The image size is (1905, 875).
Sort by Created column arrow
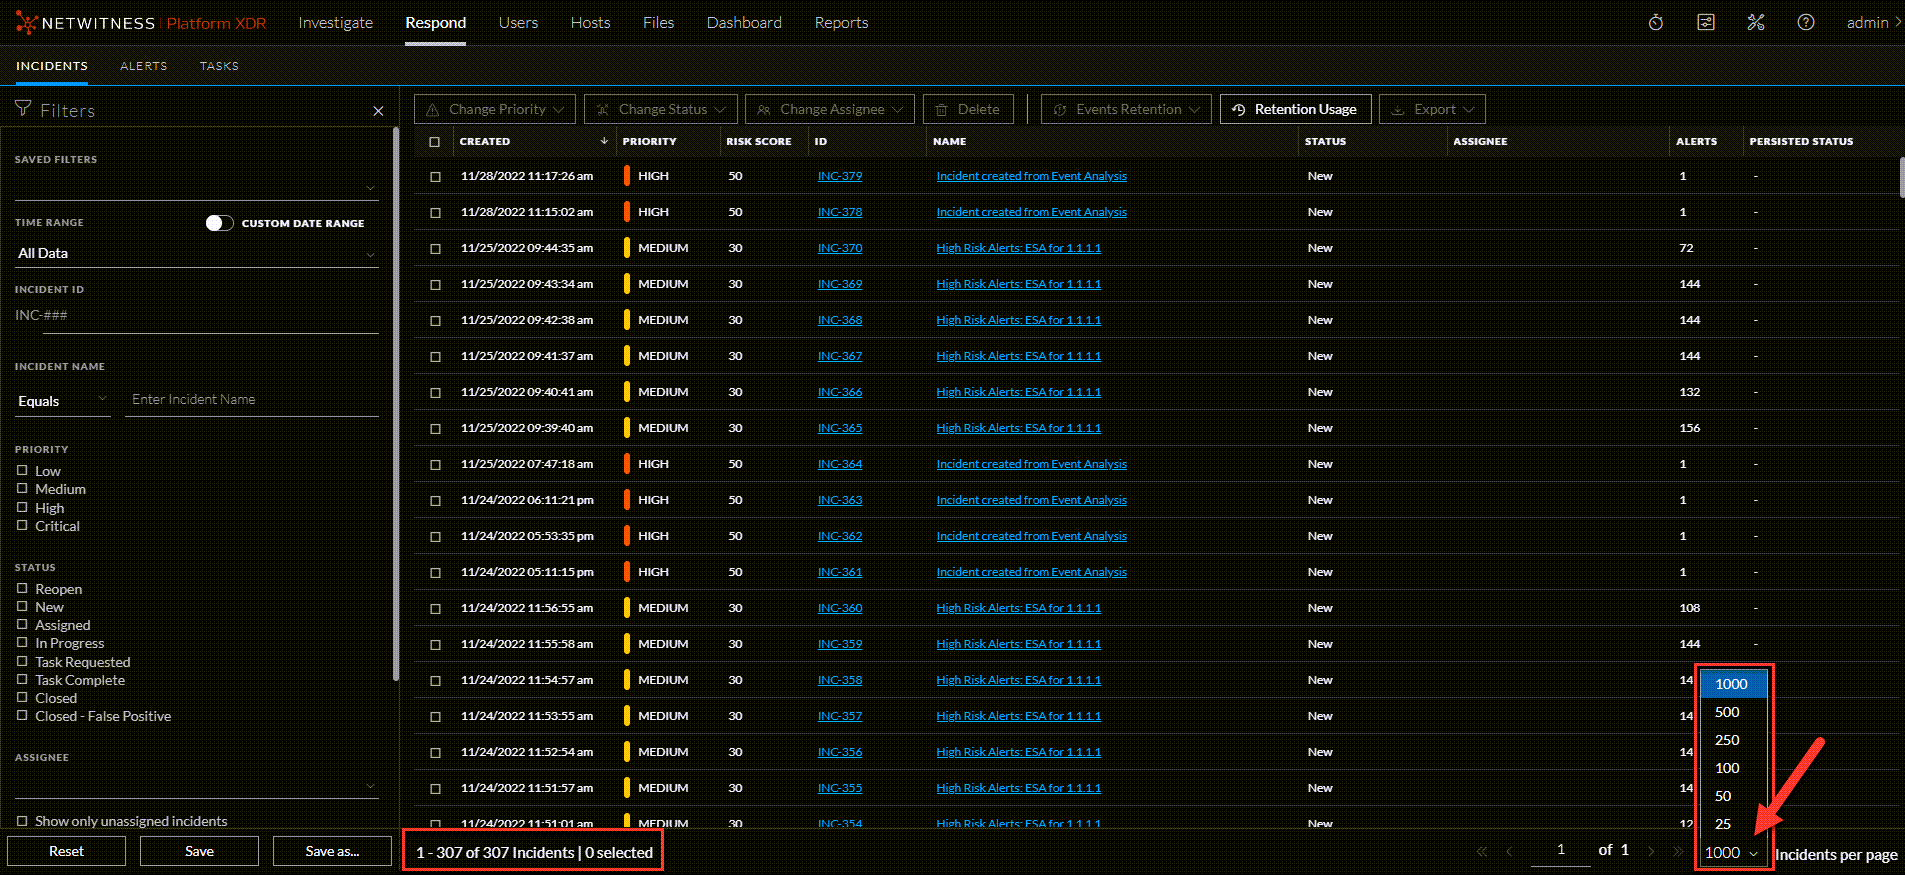[x=604, y=141]
